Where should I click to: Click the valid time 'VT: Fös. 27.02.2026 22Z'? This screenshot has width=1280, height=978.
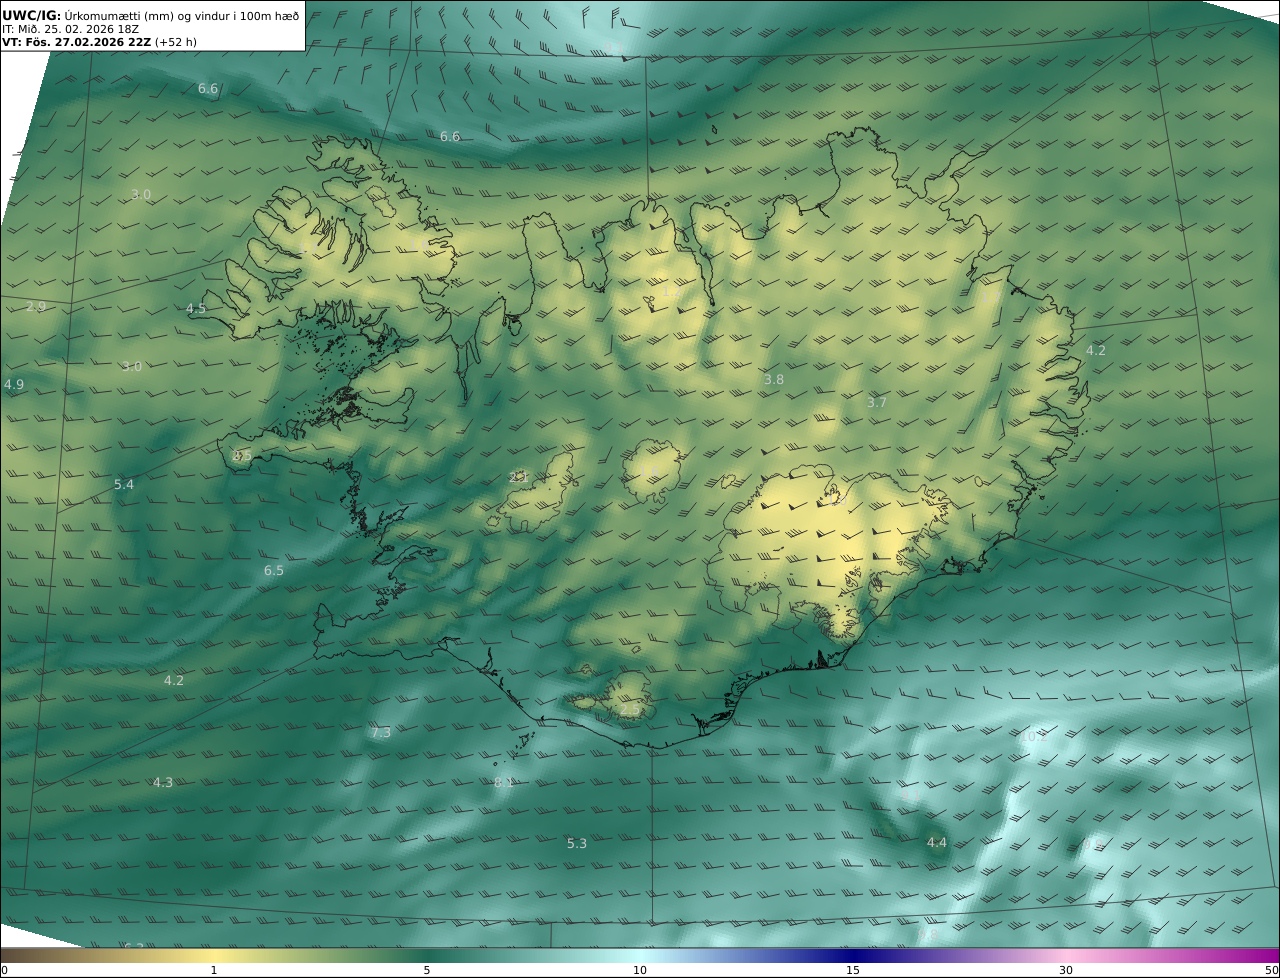[76, 43]
